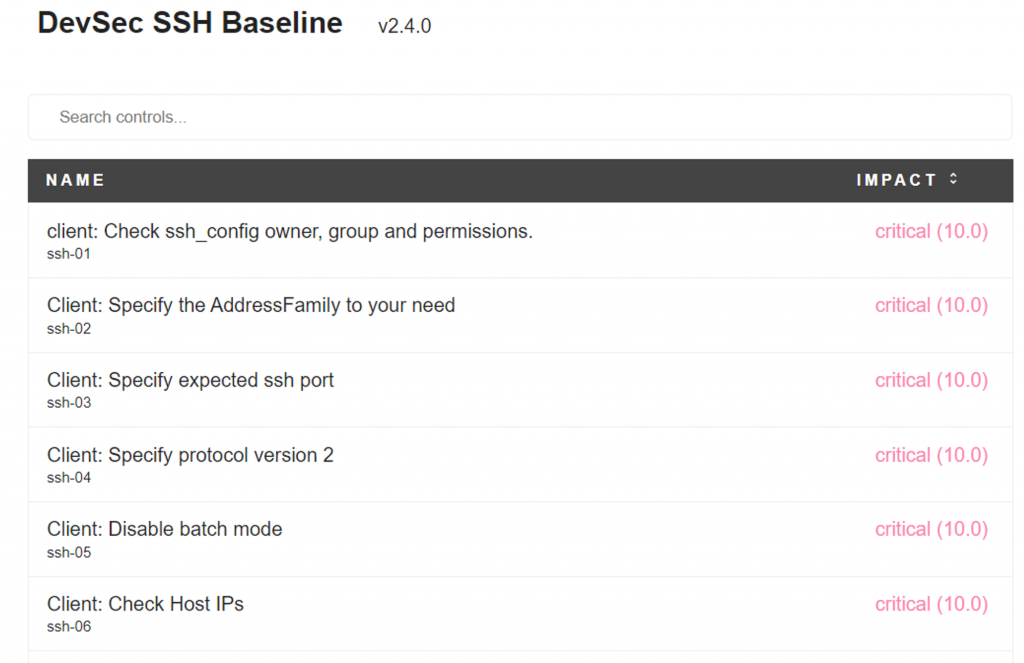Open the 'Check Host IPs' control
This screenshot has height=663, width=1024.
click(146, 604)
